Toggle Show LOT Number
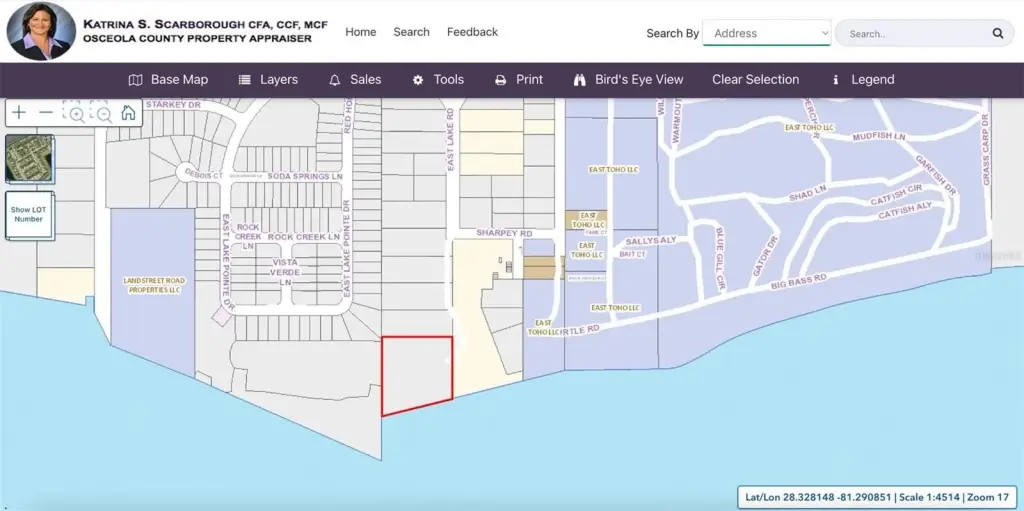Viewport: 1024px width, 511px height. (30, 215)
